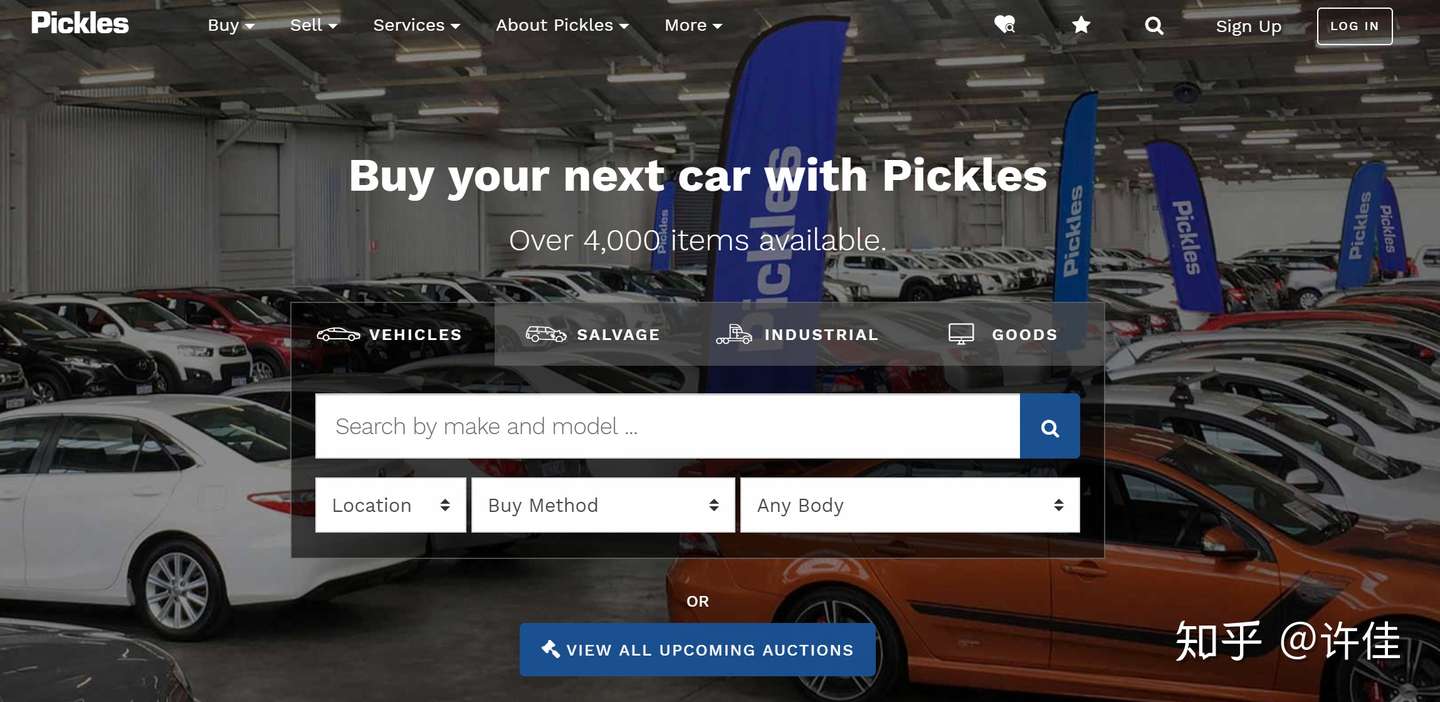
Task: Open the Buy Method dropdown
Action: pos(603,505)
